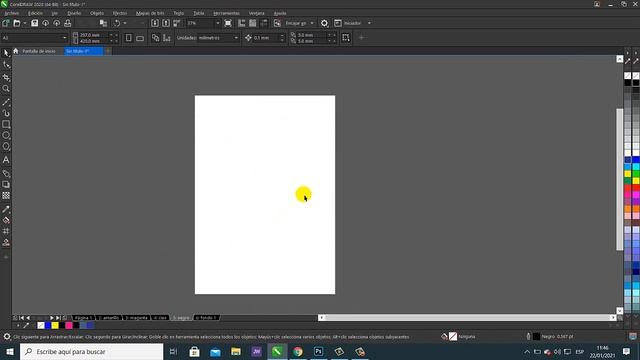Toggle Treat as filled button

[x=346, y=38]
